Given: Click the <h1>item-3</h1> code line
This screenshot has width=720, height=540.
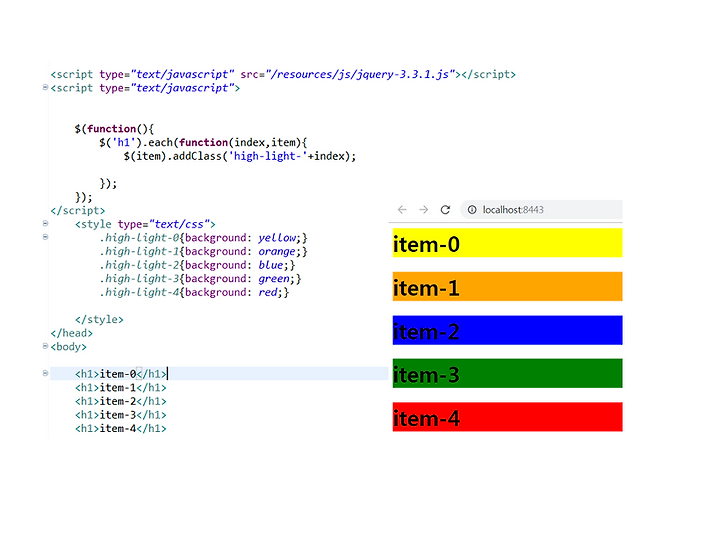Looking at the screenshot, I should pos(121,415).
